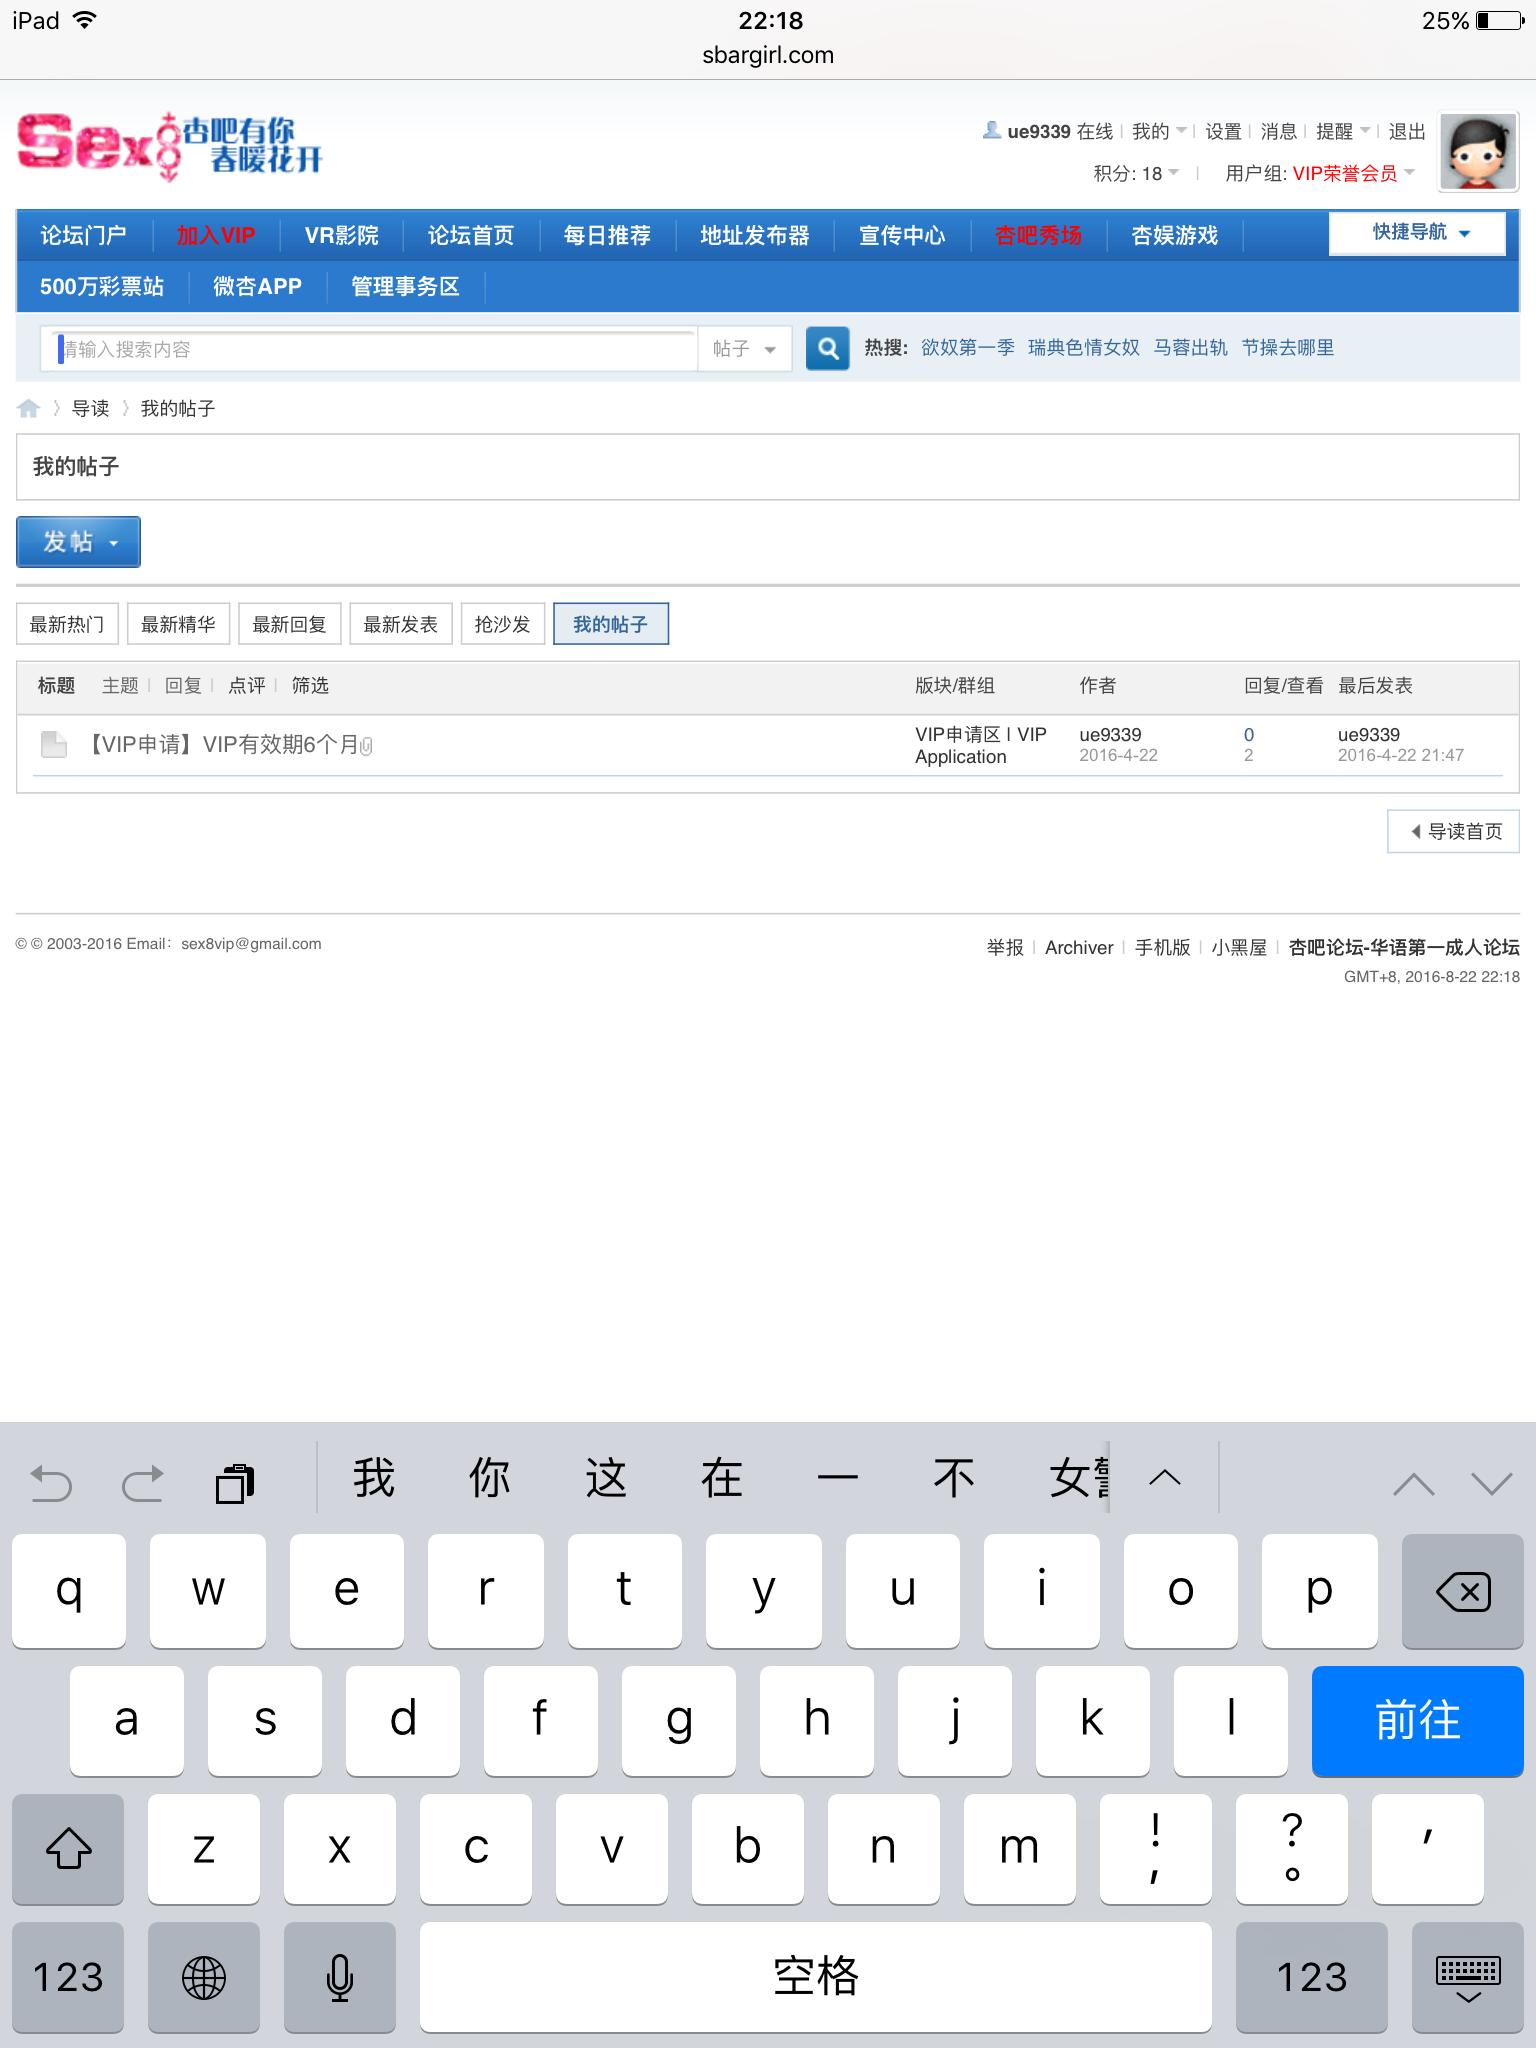Screen dimensions: 1536x2048
Task: Expand the 我的 account dropdown
Action: click(1159, 131)
